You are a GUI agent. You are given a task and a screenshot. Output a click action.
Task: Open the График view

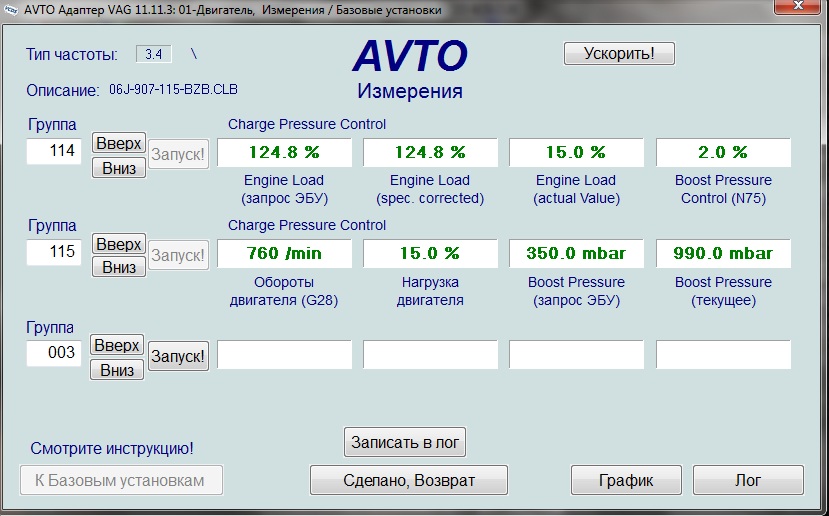(626, 480)
